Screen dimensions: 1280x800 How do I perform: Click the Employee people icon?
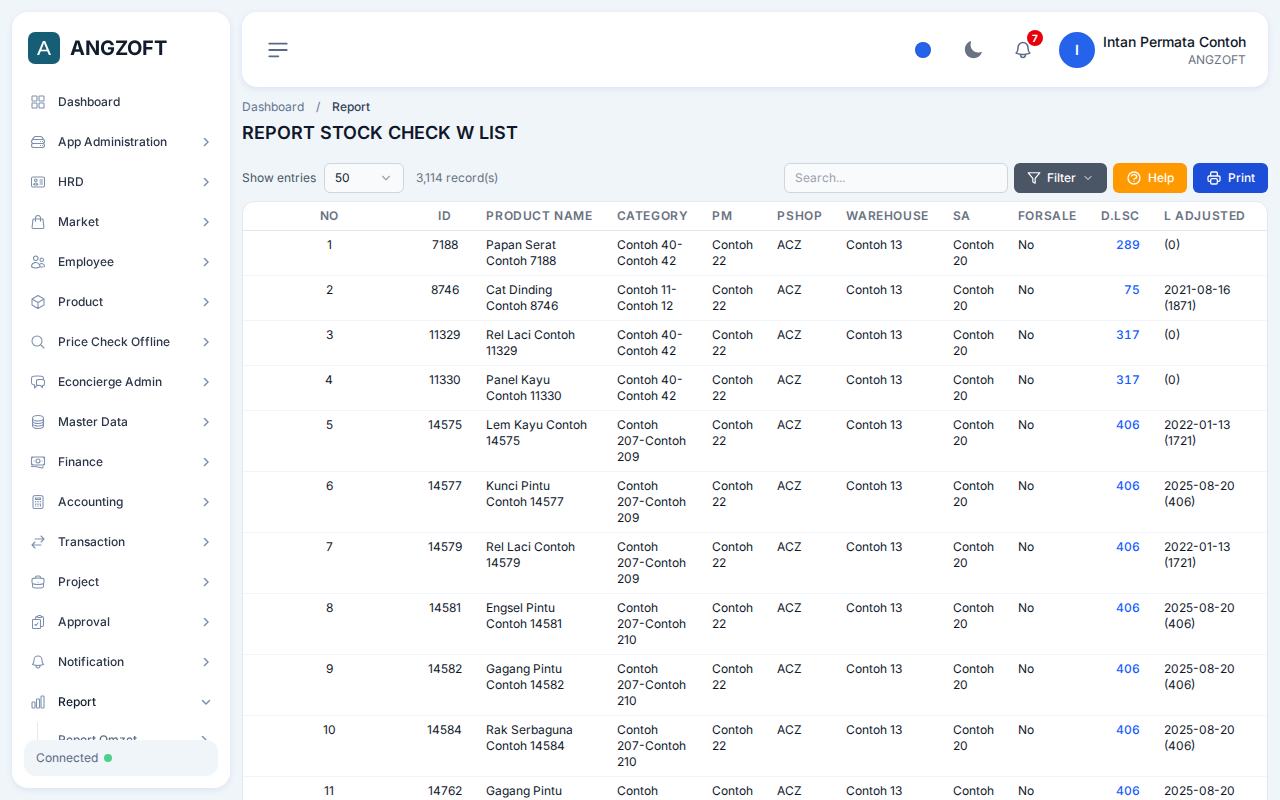(38, 262)
